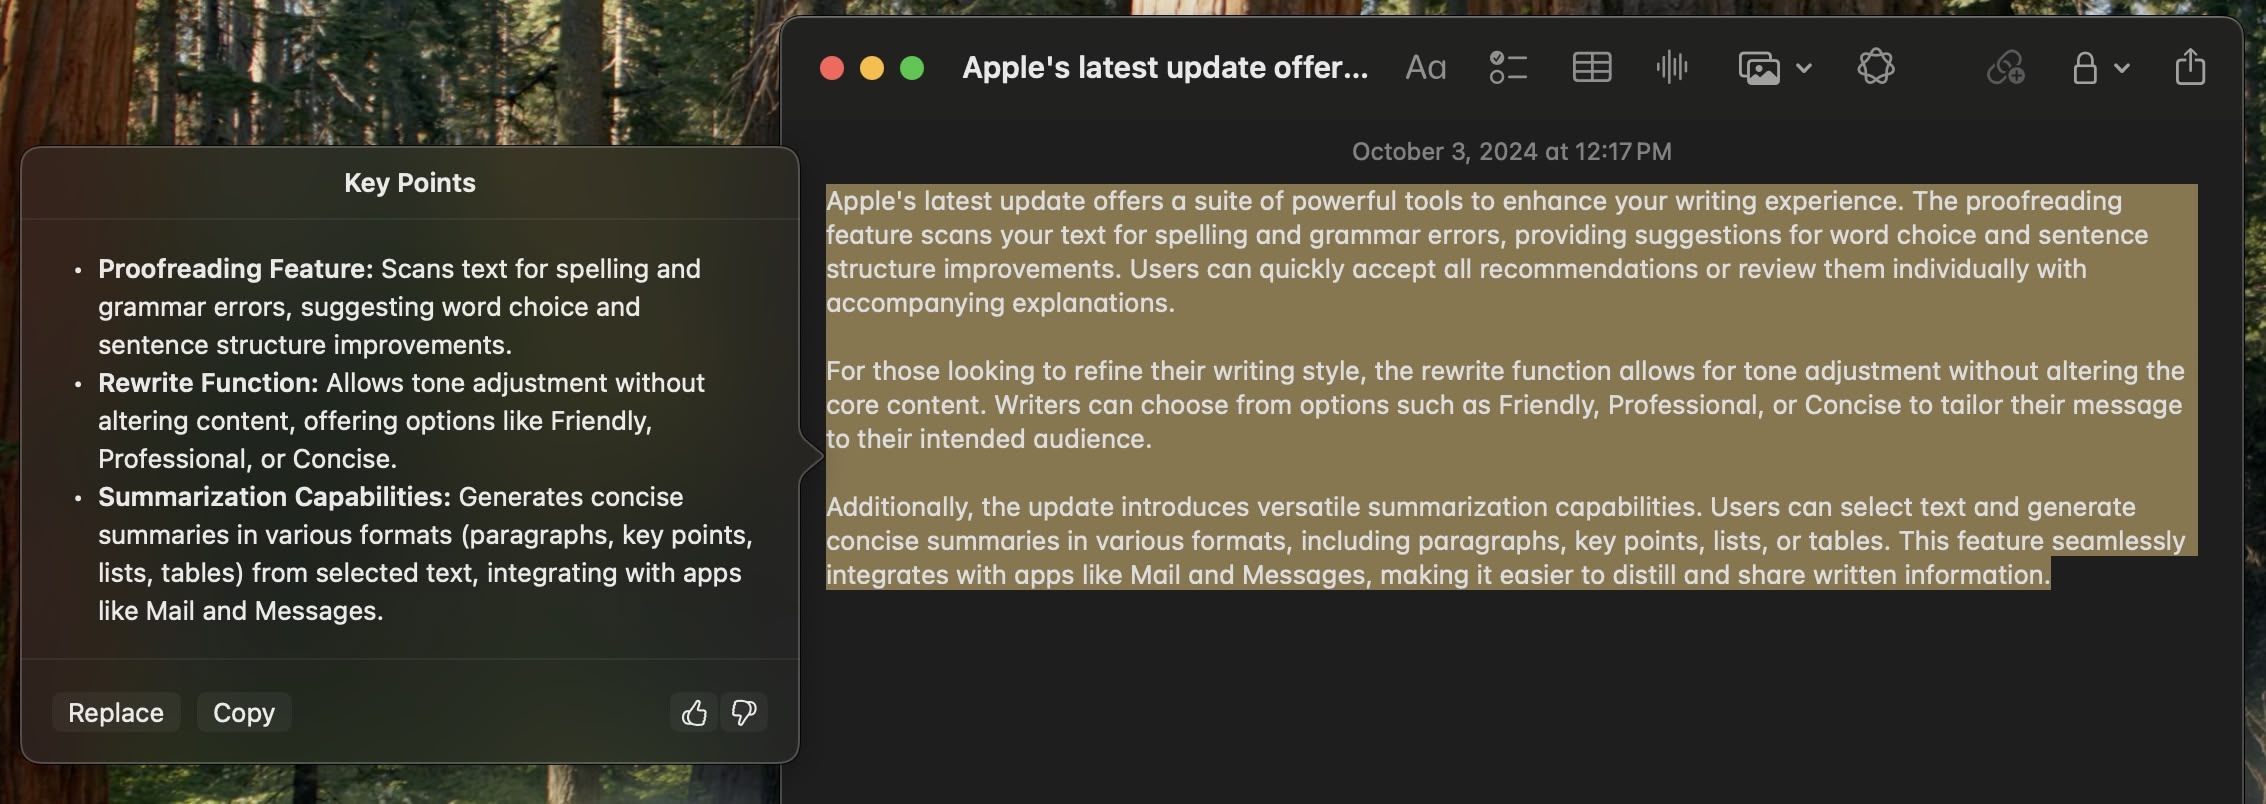Click the 'Key Points' popup heading
The image size is (2266, 804).
[x=410, y=182]
